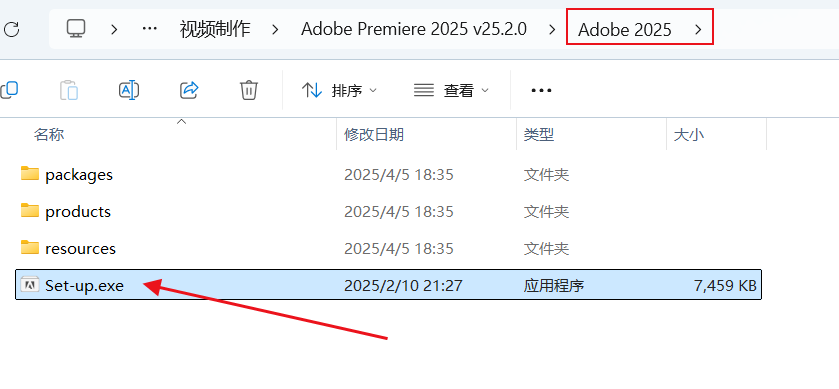Sort by 名称 column header

49,134
